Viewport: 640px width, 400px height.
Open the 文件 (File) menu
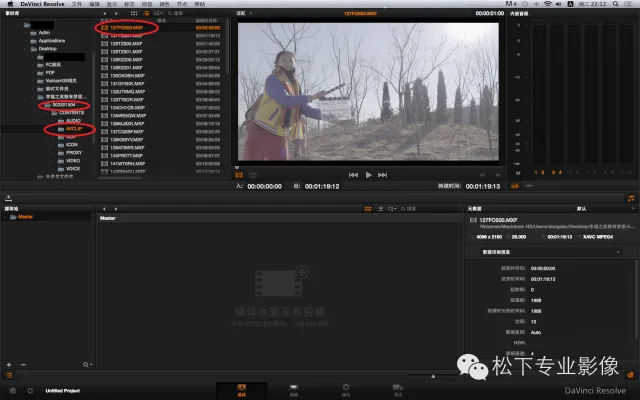pyautogui.click(x=77, y=4)
